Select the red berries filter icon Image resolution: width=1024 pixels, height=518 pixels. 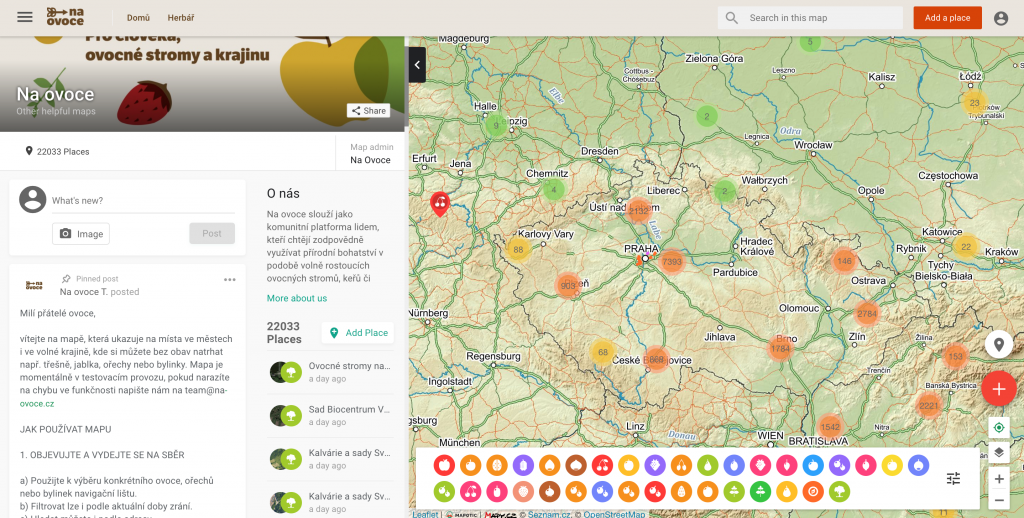[x=655, y=491]
